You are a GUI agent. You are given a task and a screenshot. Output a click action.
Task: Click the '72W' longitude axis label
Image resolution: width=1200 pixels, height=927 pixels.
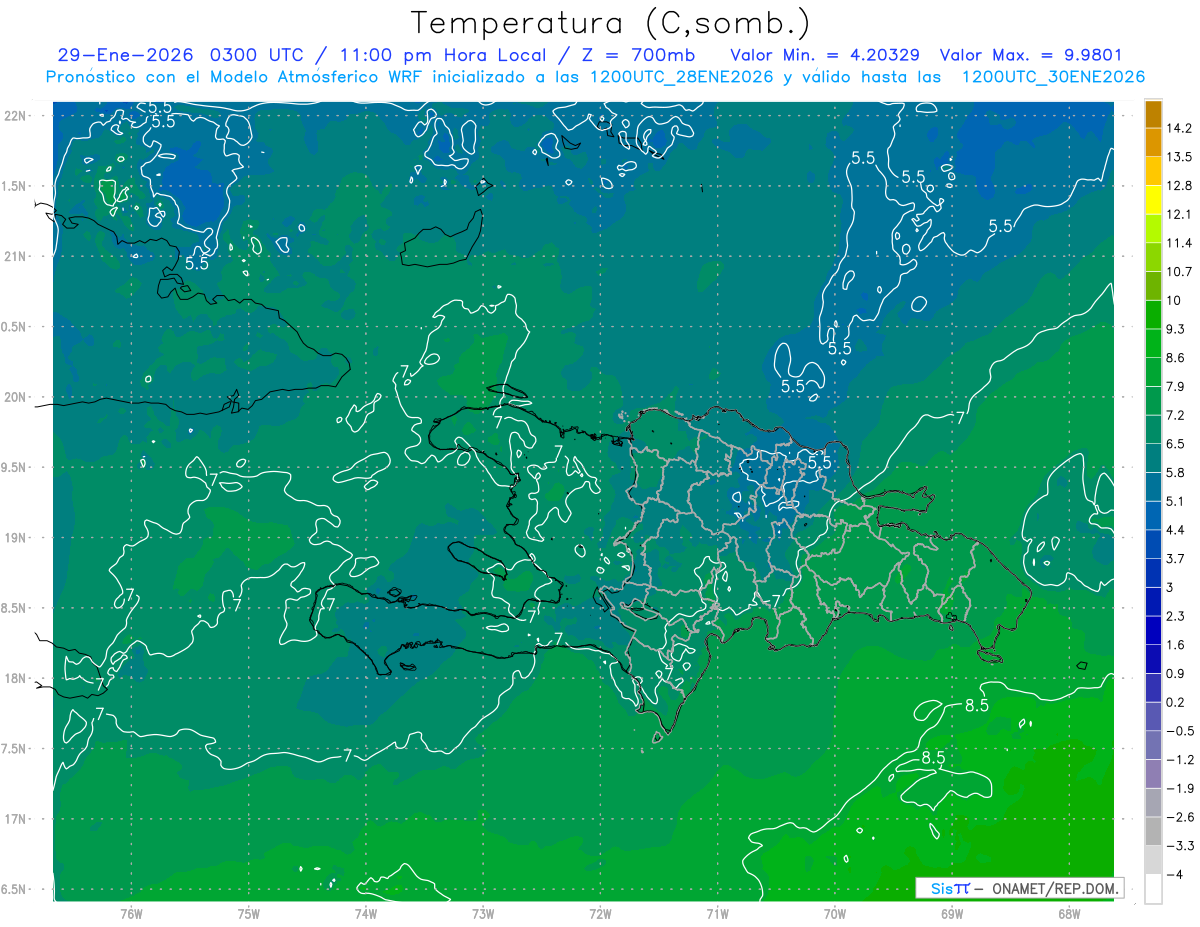[600, 914]
